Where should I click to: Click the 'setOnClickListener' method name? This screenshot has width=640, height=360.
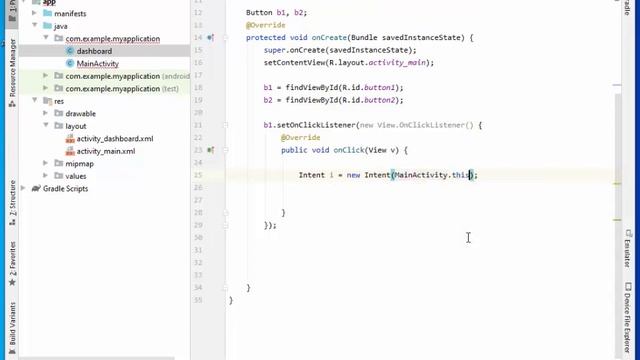tap(316, 125)
